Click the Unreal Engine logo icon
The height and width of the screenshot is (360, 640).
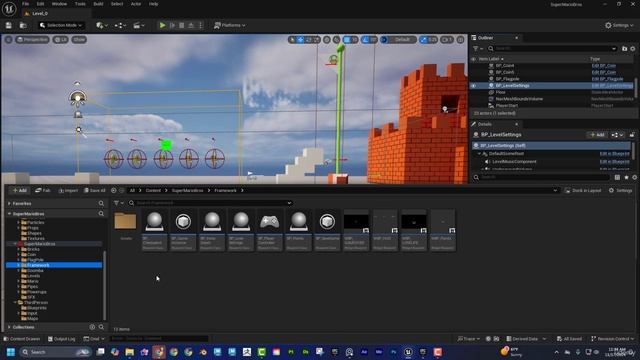coord(9,9)
